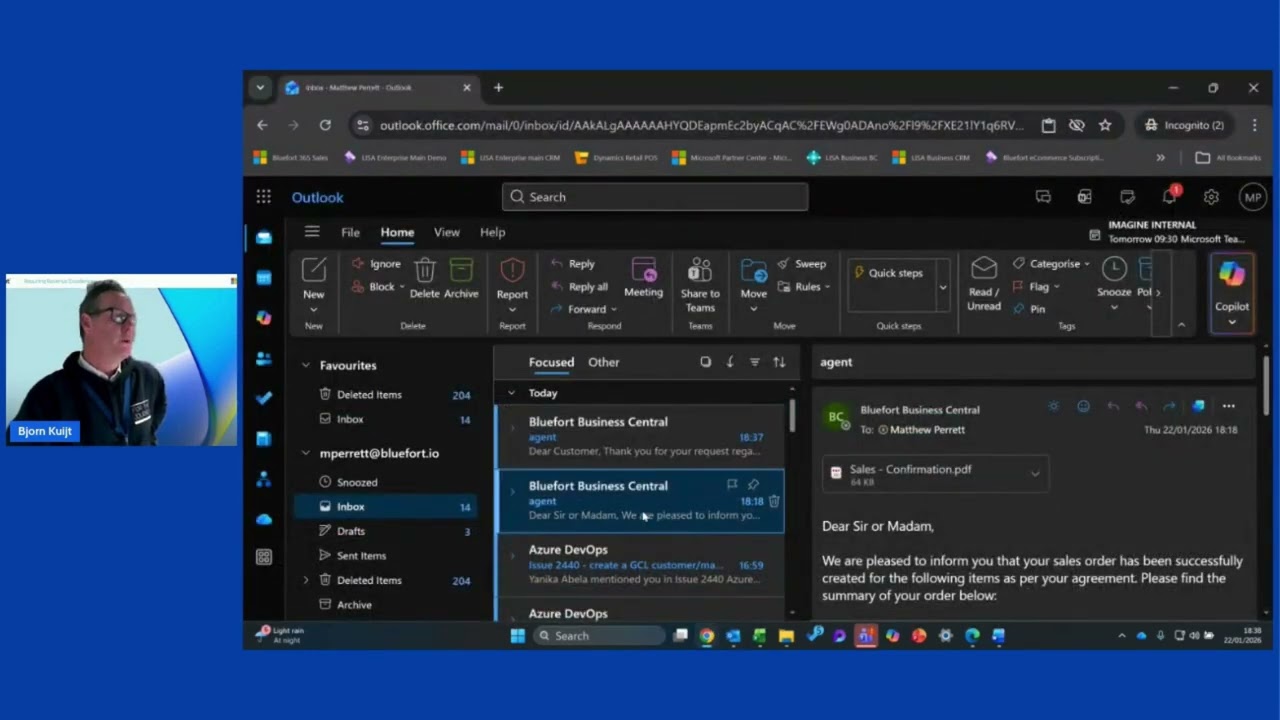This screenshot has height=720, width=1280.
Task: Open the Teams chat icon in header
Action: (1043, 197)
